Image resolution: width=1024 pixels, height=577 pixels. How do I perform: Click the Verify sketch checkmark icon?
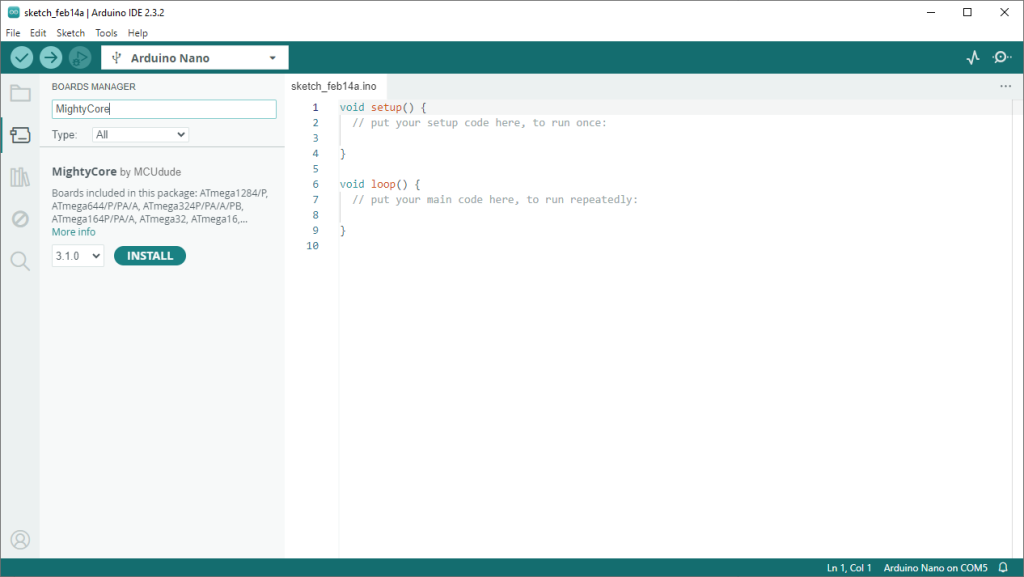pyautogui.click(x=21, y=58)
